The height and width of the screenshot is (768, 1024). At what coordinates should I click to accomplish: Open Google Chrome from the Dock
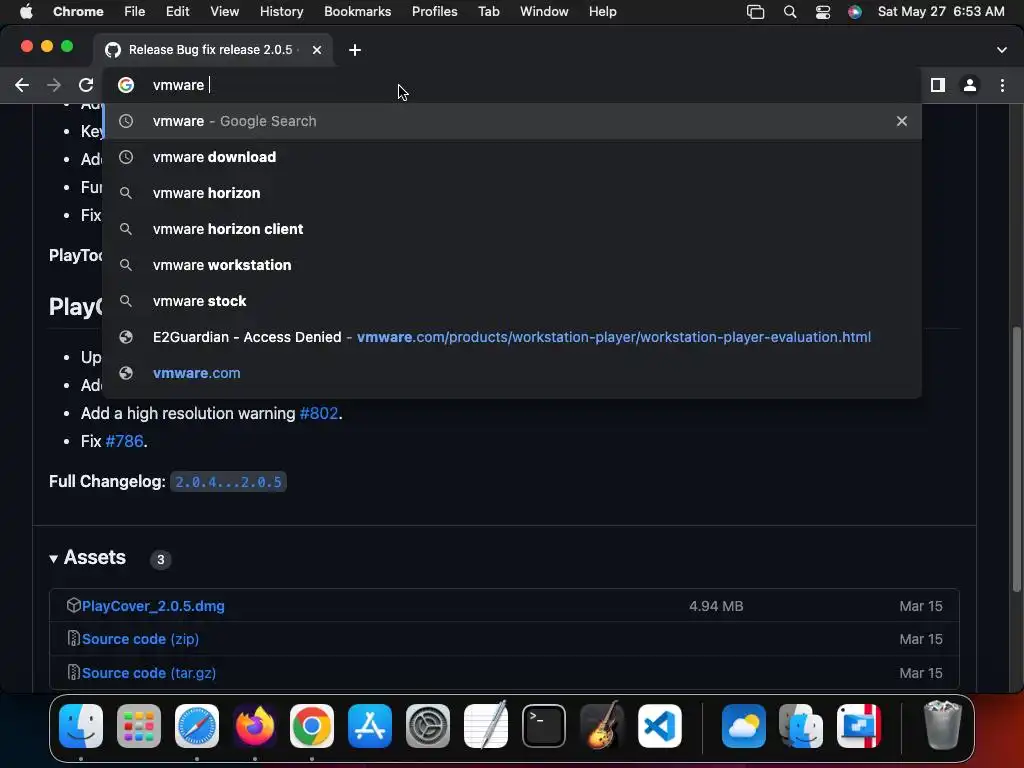pyautogui.click(x=312, y=726)
